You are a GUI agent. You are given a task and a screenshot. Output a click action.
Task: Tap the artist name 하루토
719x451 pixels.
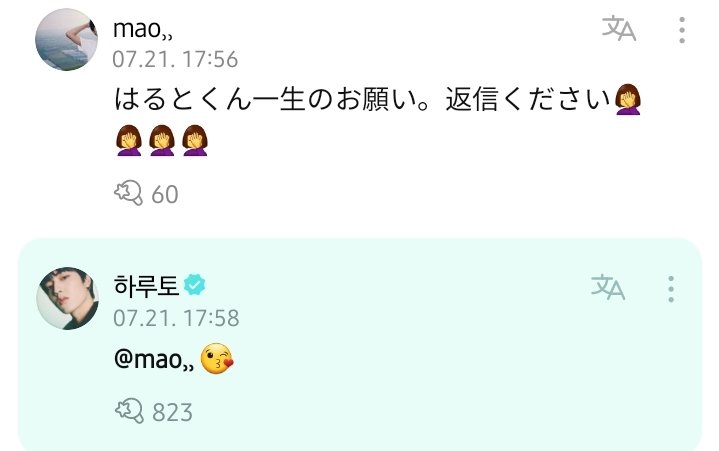(x=146, y=285)
